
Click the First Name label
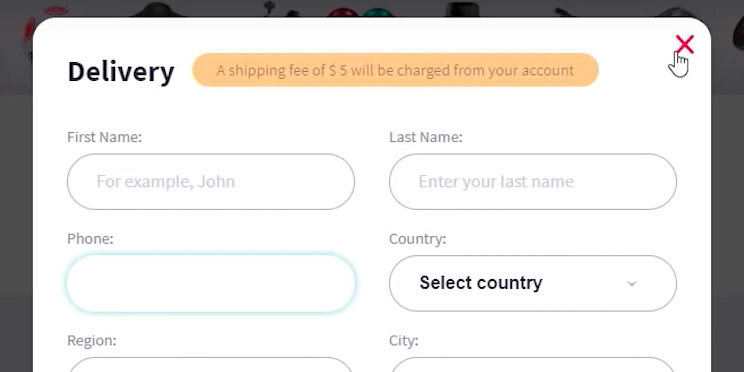[x=104, y=137]
